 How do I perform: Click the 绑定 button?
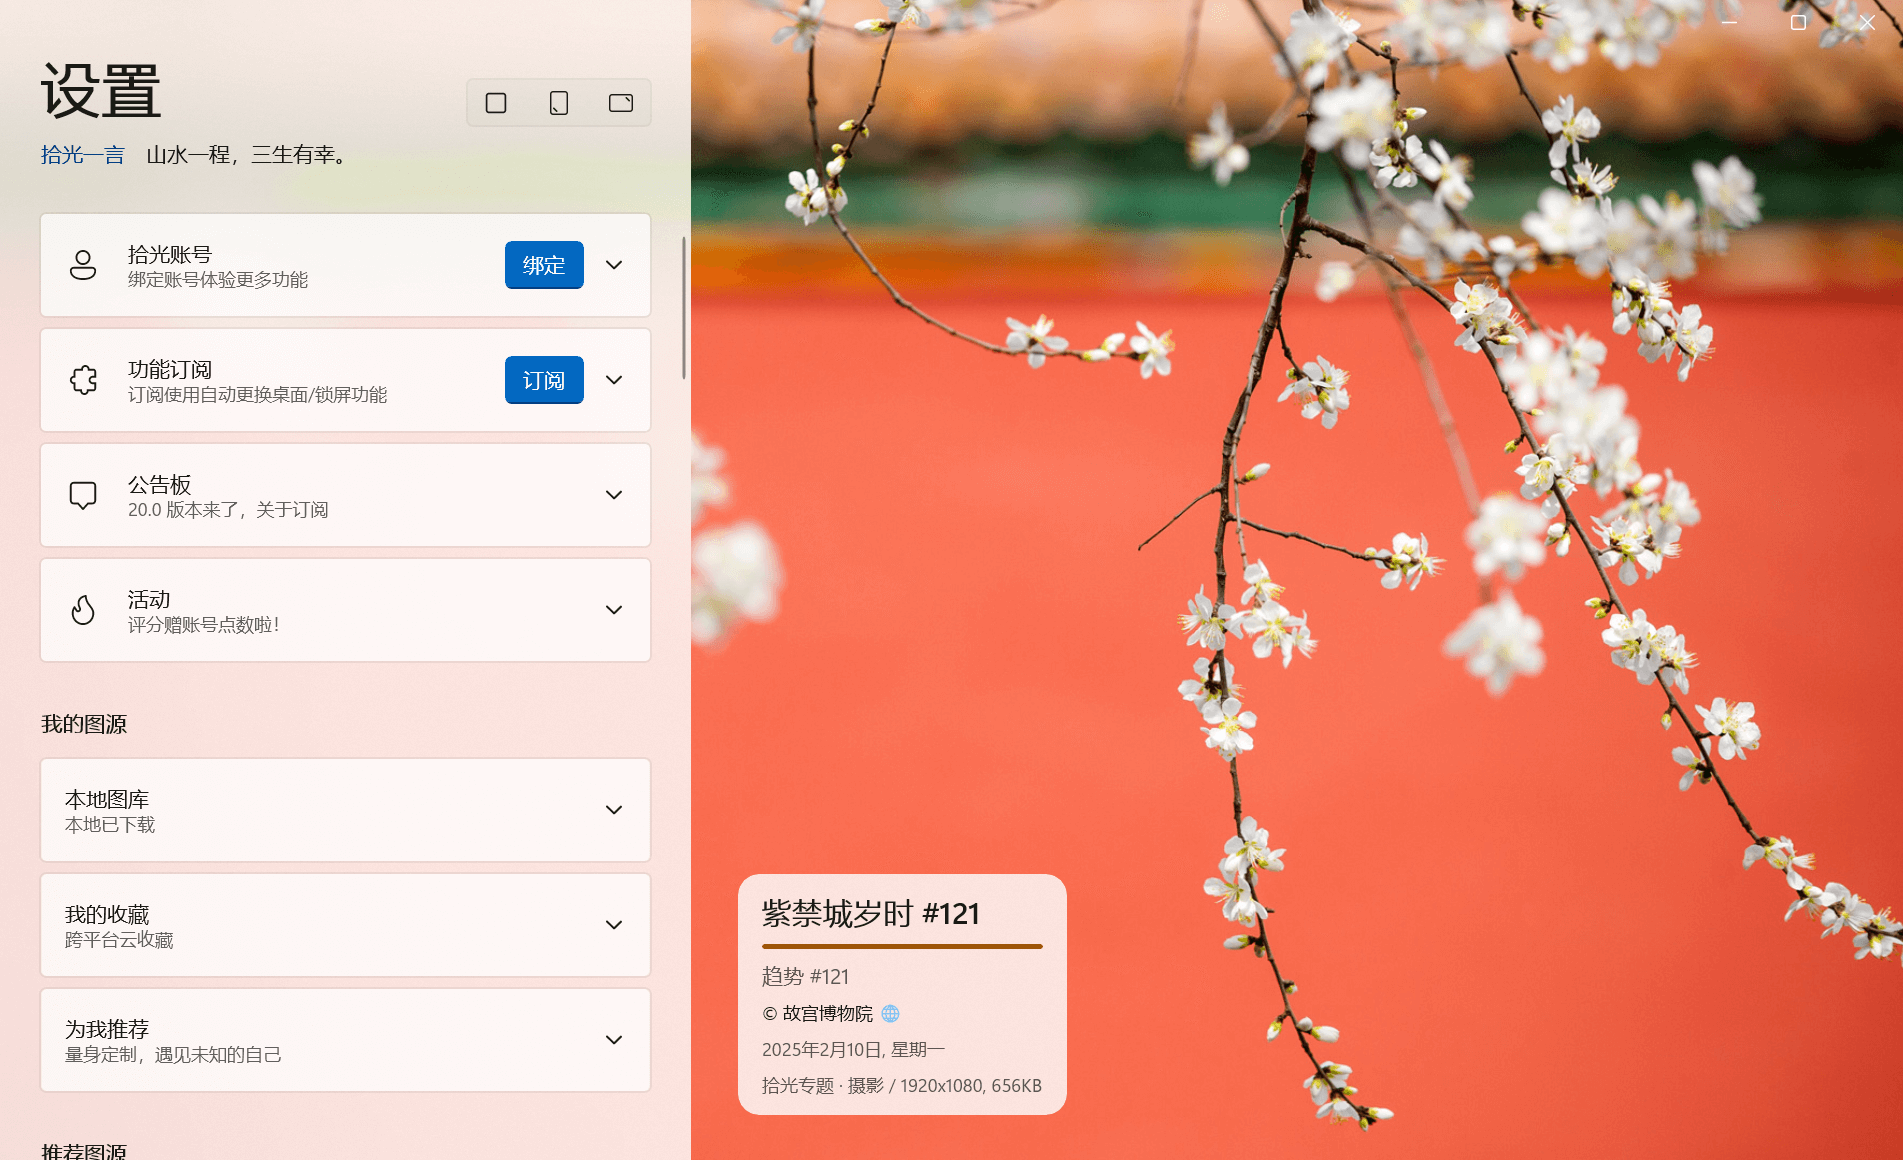point(544,265)
